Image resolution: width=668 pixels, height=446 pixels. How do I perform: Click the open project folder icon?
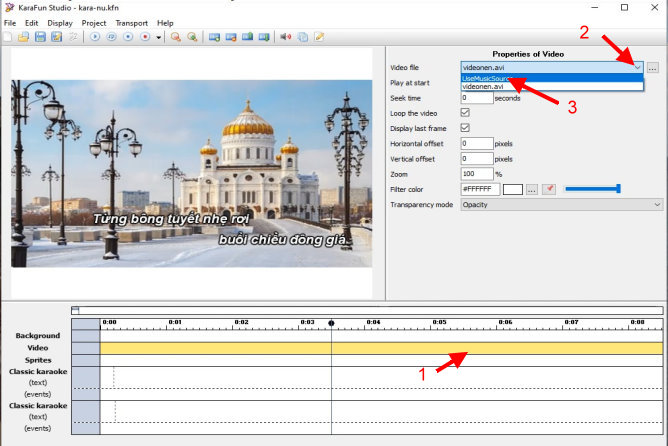(23, 37)
